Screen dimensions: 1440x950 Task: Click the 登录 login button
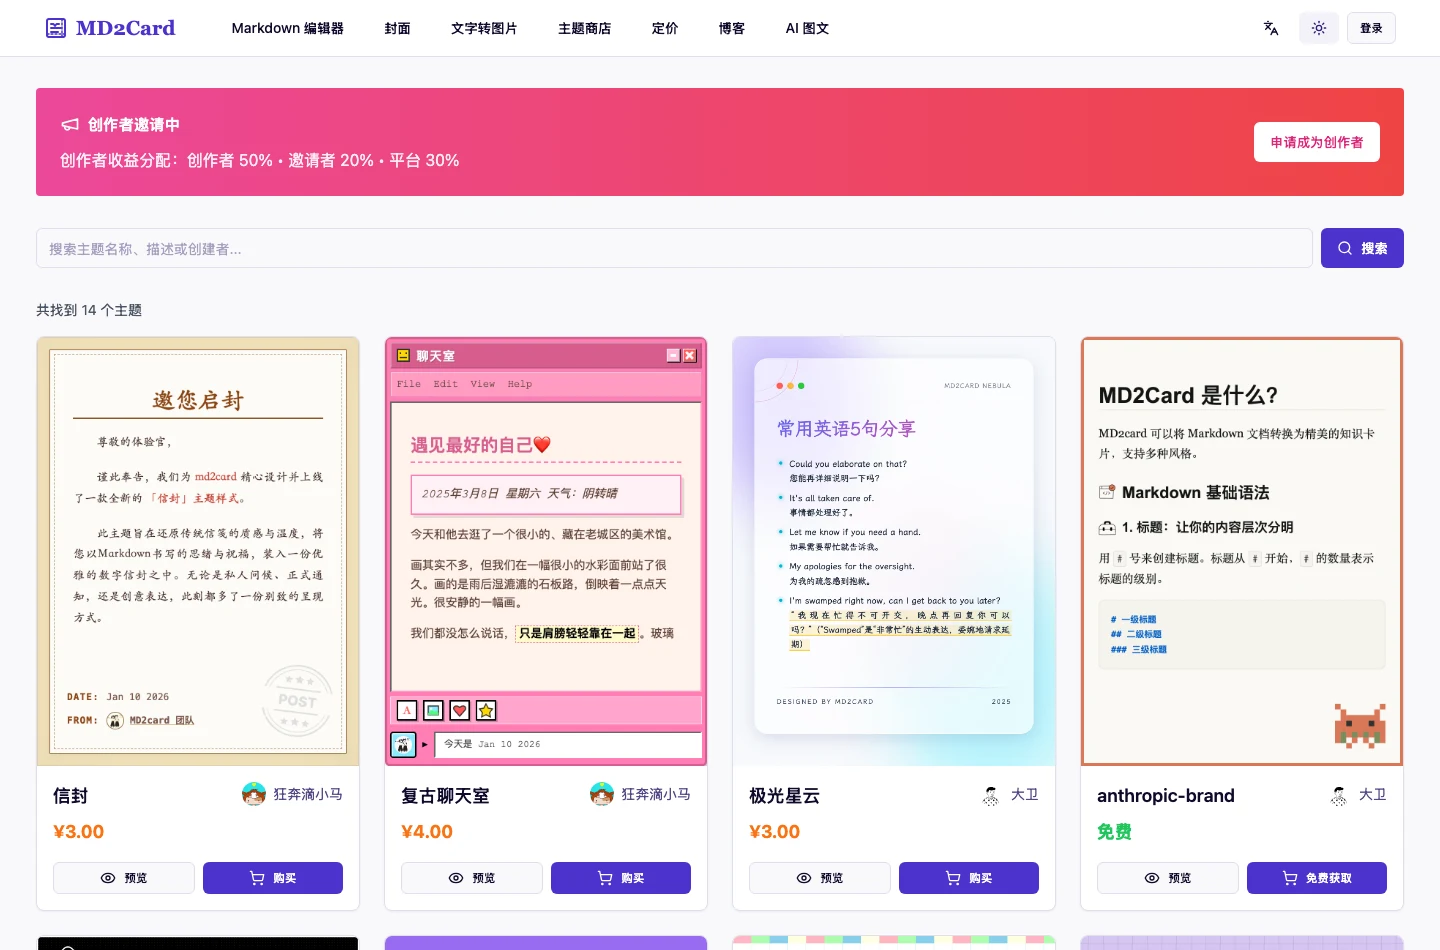click(1371, 28)
